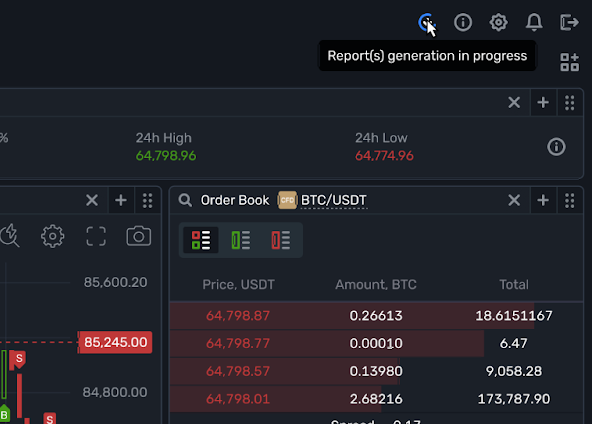Click 84,800.00 price axis label
The width and height of the screenshot is (592, 424).
[115, 392]
